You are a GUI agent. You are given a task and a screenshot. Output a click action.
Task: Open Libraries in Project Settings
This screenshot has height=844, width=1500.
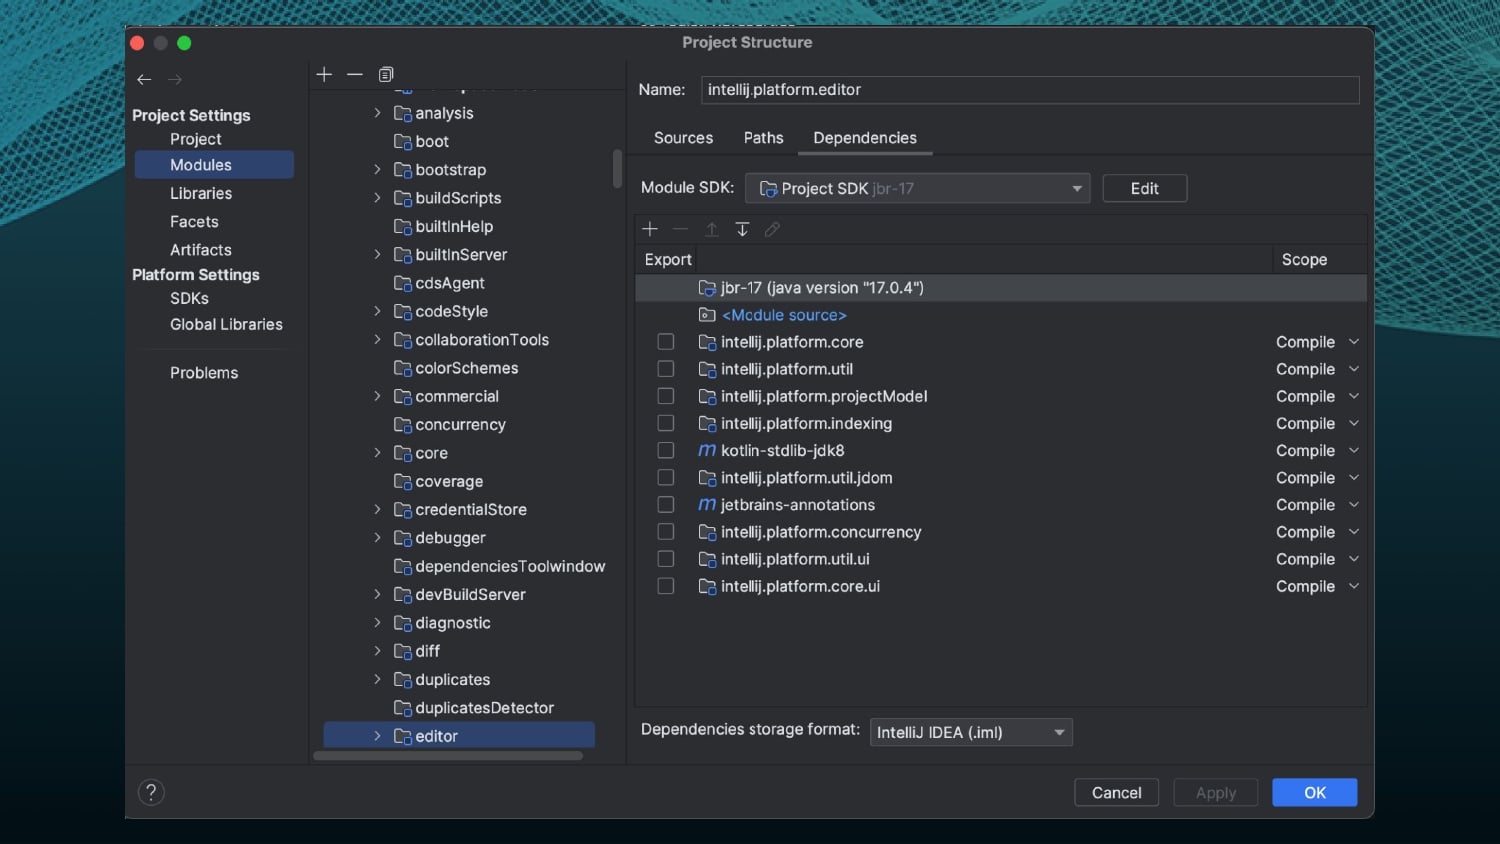(201, 194)
